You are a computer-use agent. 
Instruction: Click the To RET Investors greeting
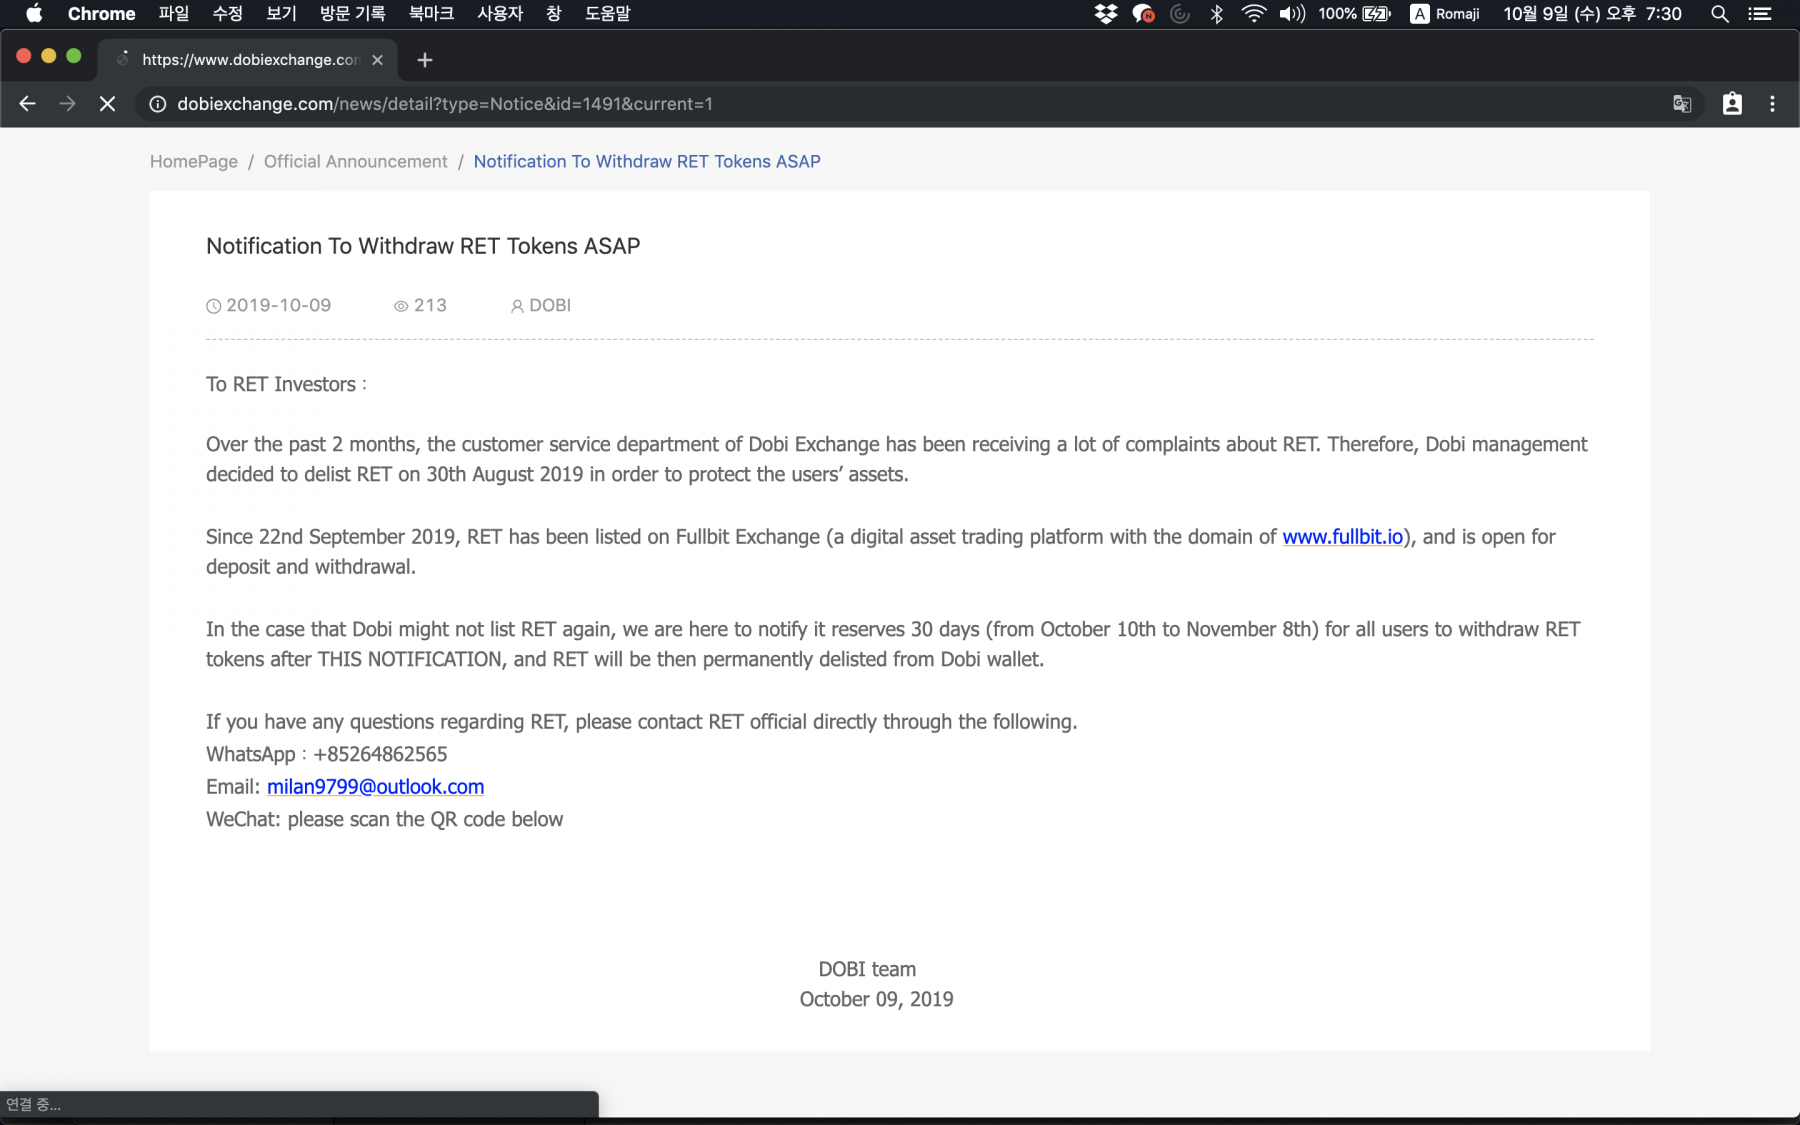click(x=286, y=385)
